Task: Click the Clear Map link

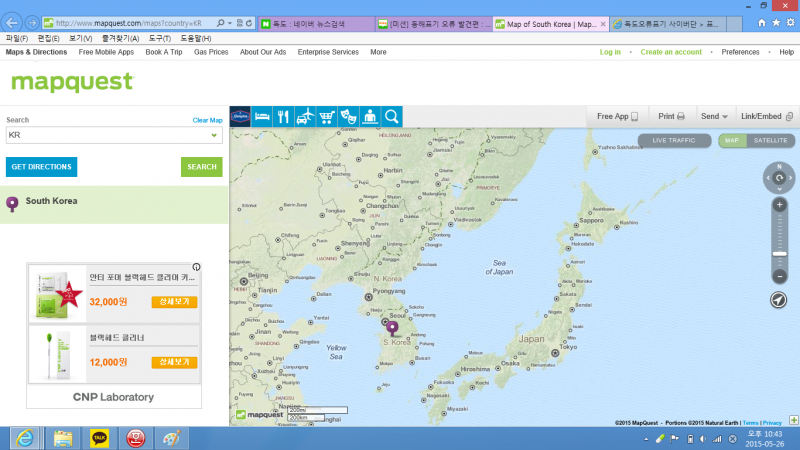Action: click(x=207, y=120)
